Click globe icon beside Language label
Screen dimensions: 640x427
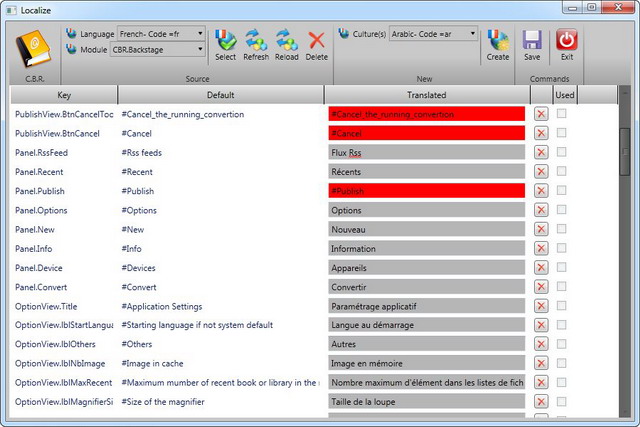coord(71,33)
